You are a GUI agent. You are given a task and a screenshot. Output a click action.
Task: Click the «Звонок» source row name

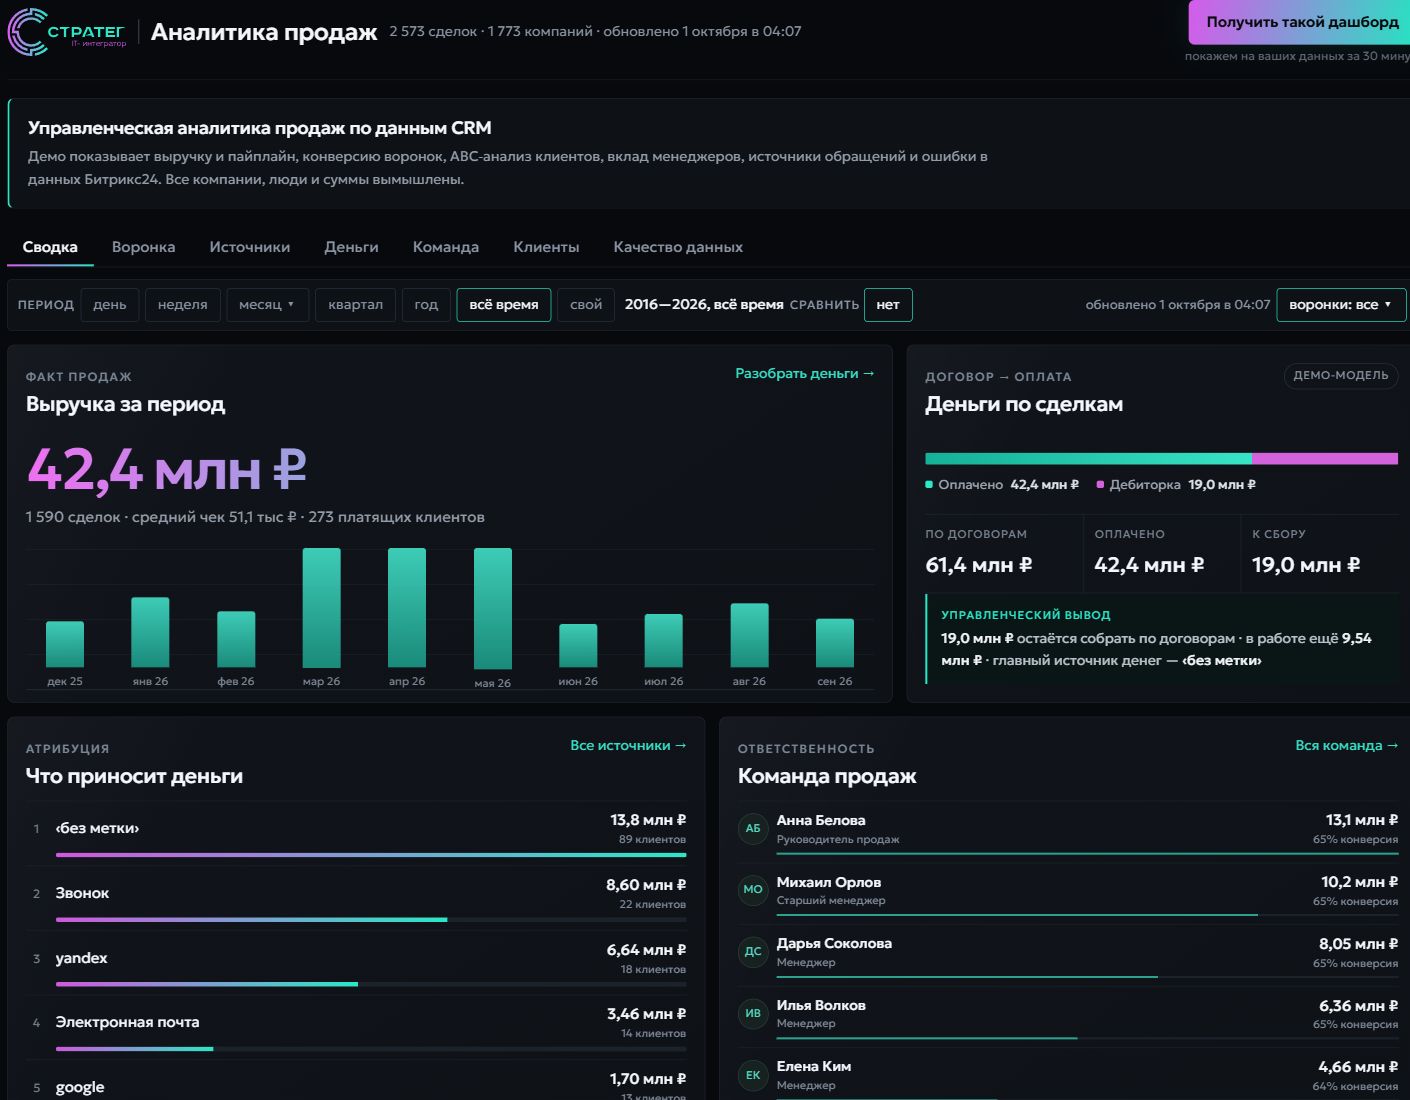click(x=82, y=893)
